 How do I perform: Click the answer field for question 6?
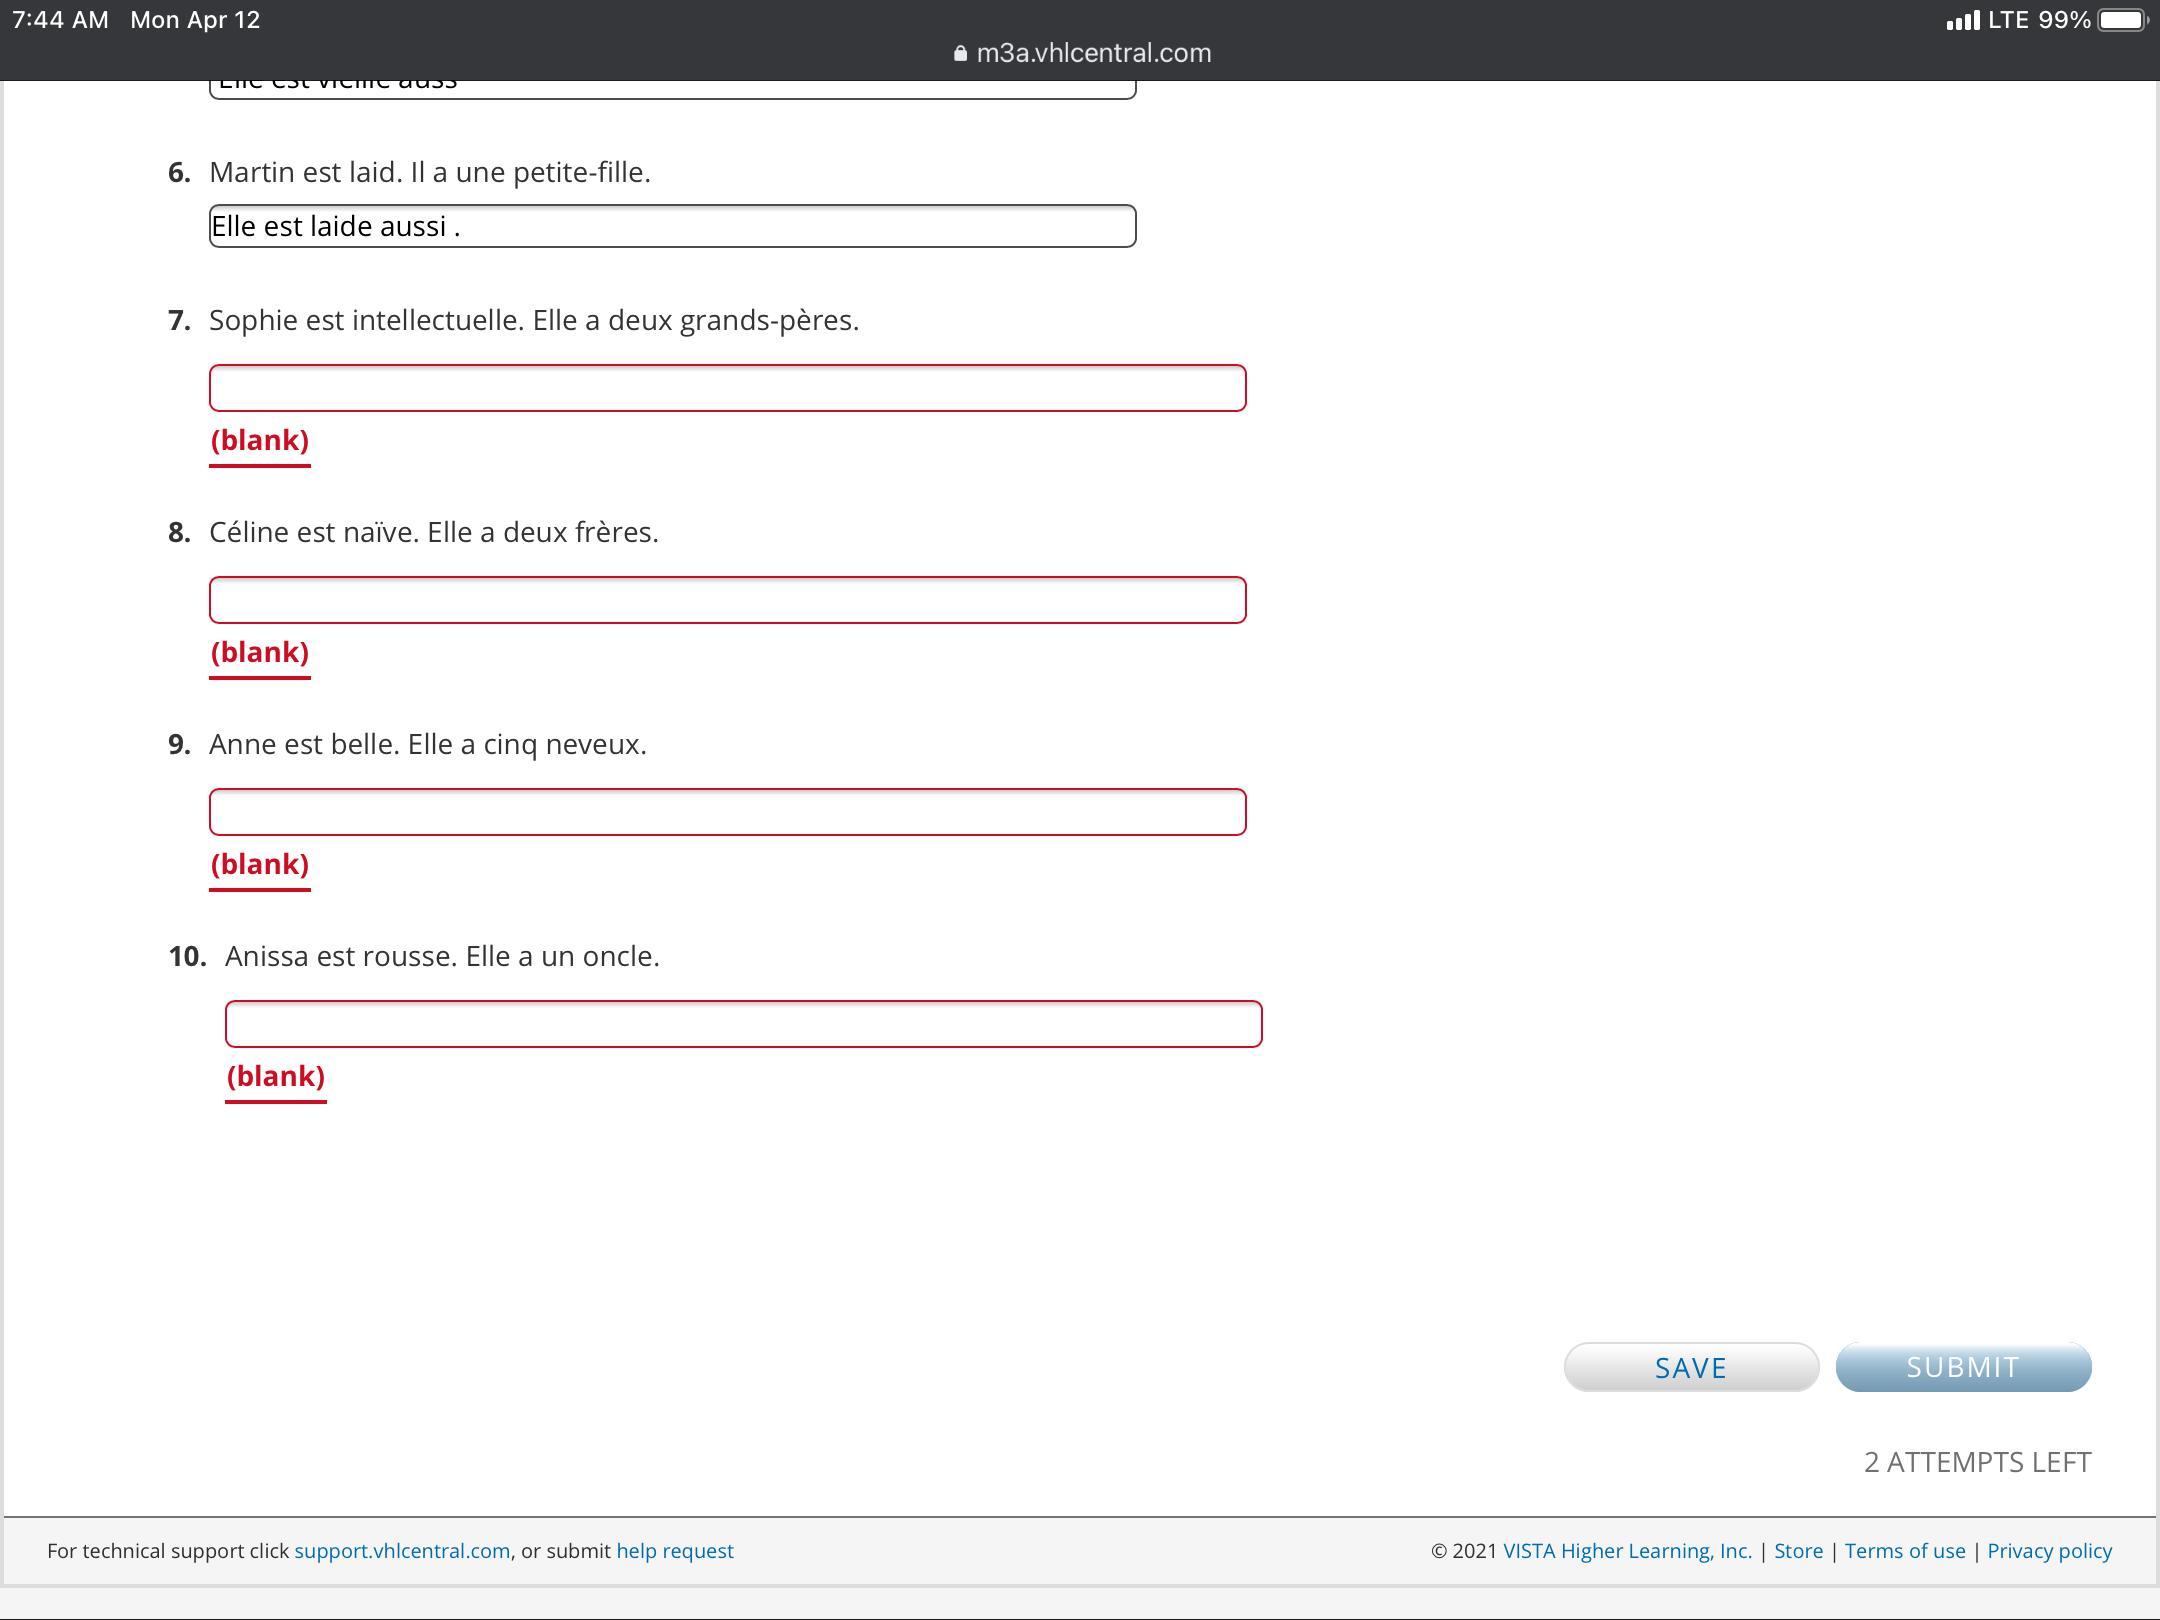(672, 226)
